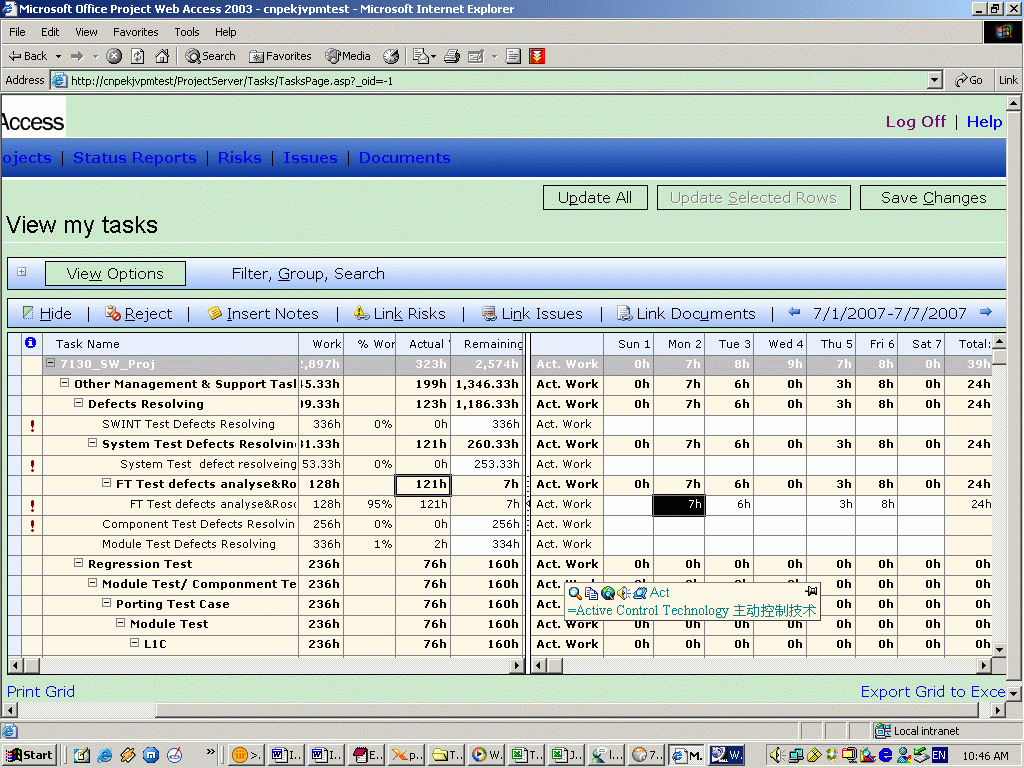Click the information indicator column header icon
The image size is (1024, 768).
(31, 343)
